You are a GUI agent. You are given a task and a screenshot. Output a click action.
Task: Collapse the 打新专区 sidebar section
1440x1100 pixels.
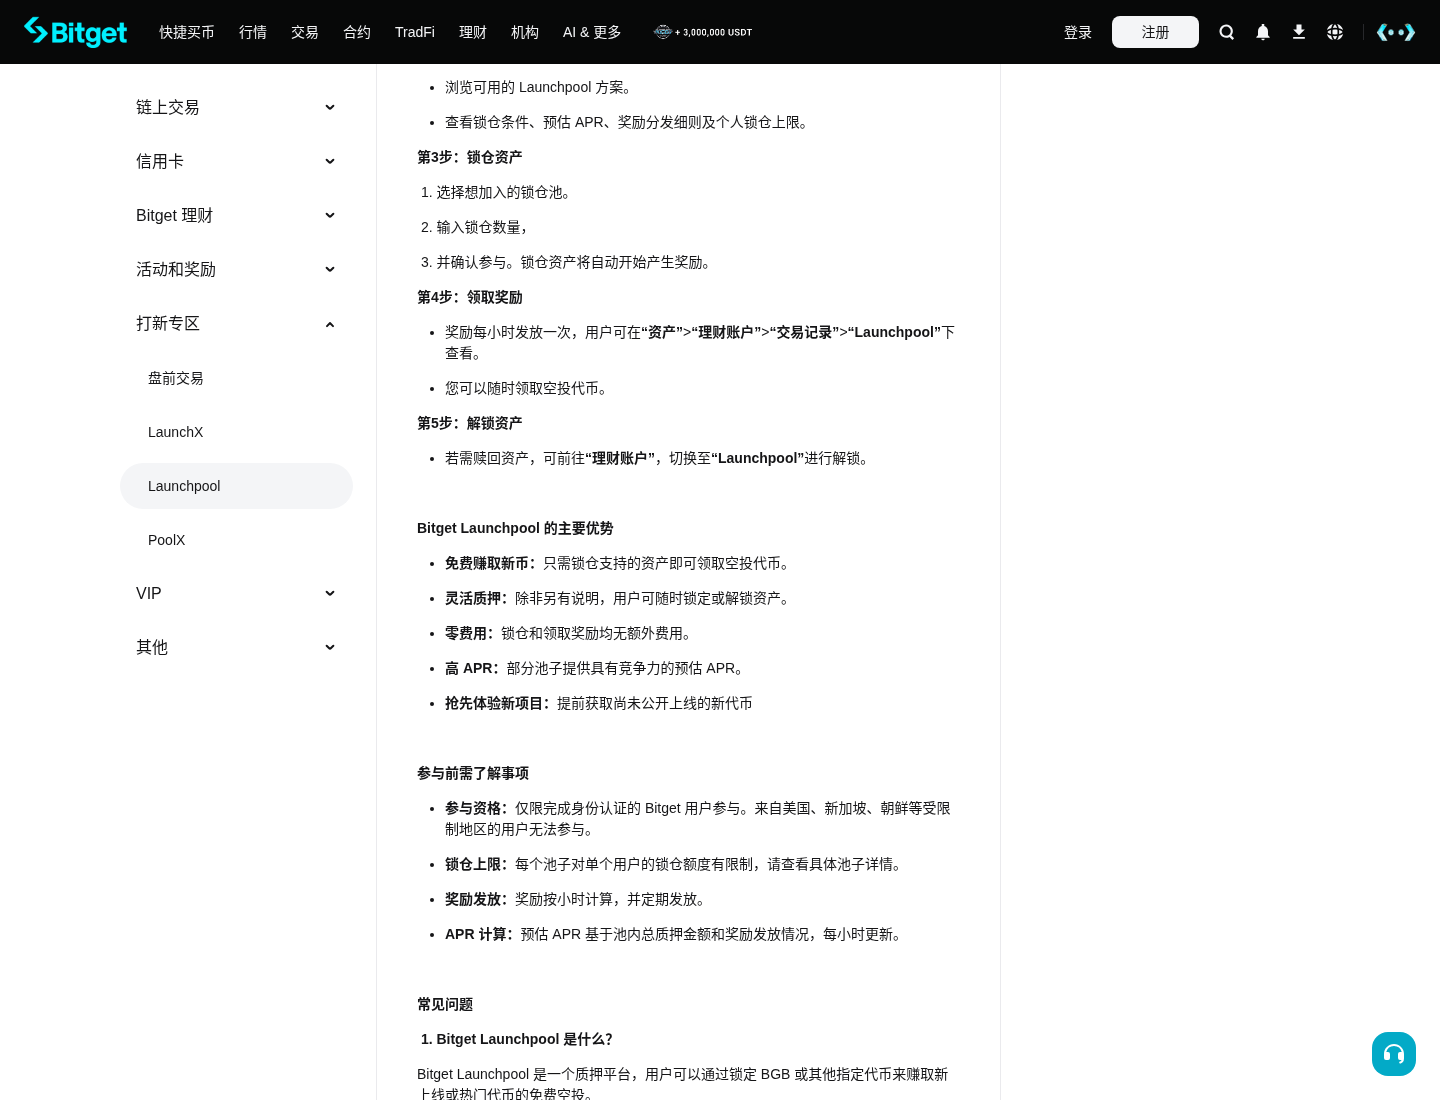[236, 323]
